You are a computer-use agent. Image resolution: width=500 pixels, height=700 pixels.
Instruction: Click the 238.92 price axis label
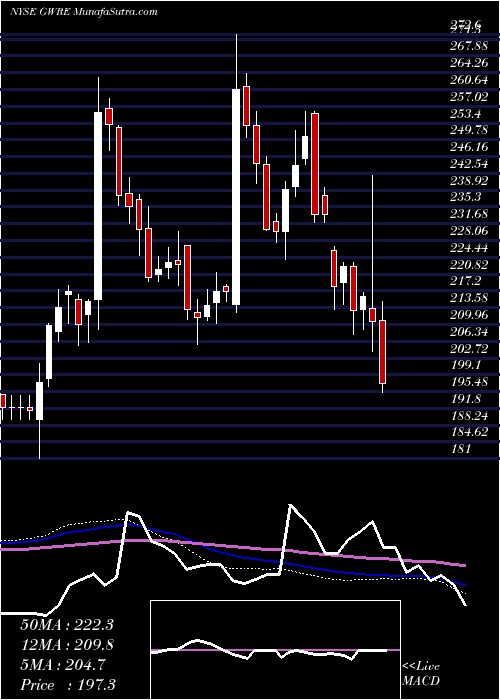coord(471,181)
